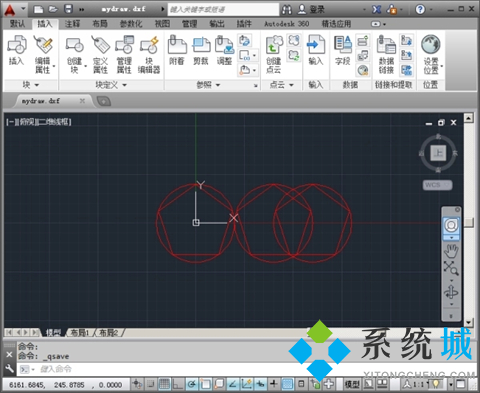Screen dimensions: 480x393
Task: Click the Set Location (设置位置) globe tool
Action: tap(431, 54)
